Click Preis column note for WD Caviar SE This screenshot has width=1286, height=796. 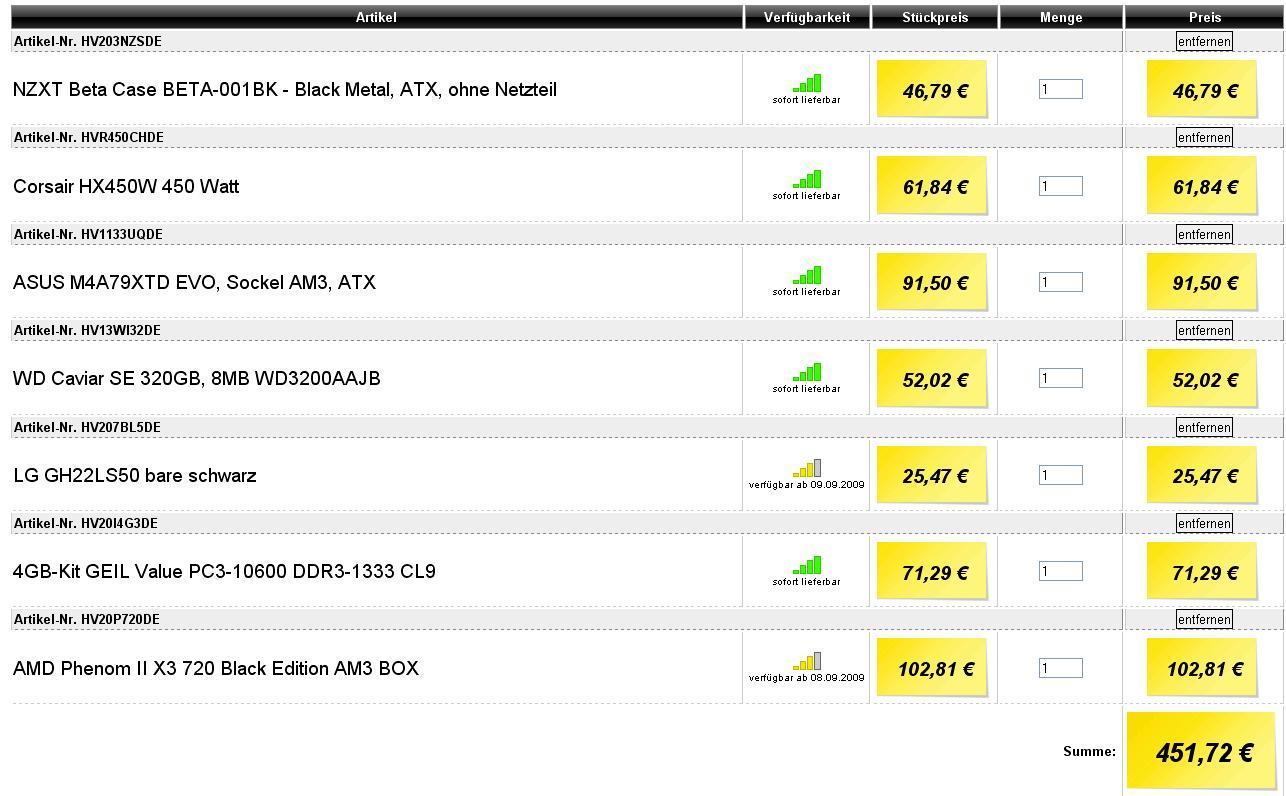pyautogui.click(x=1202, y=379)
